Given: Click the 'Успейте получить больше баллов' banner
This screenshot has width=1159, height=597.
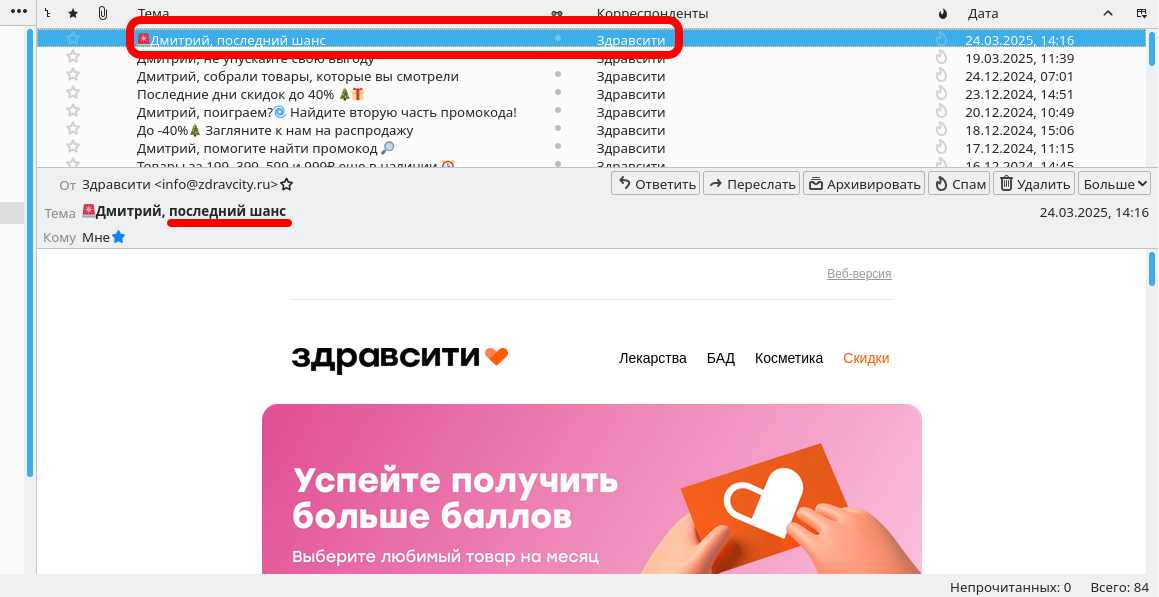Looking at the screenshot, I should pyautogui.click(x=591, y=489).
